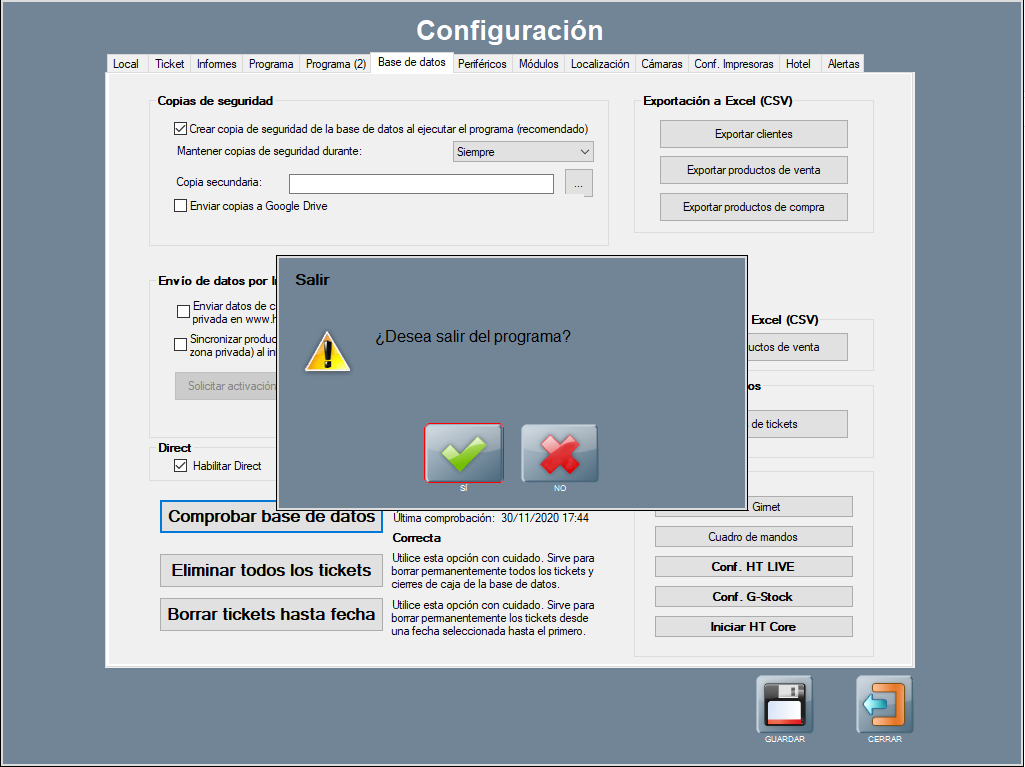
Task: Open Conf. G-Stock settings
Action: point(753,597)
